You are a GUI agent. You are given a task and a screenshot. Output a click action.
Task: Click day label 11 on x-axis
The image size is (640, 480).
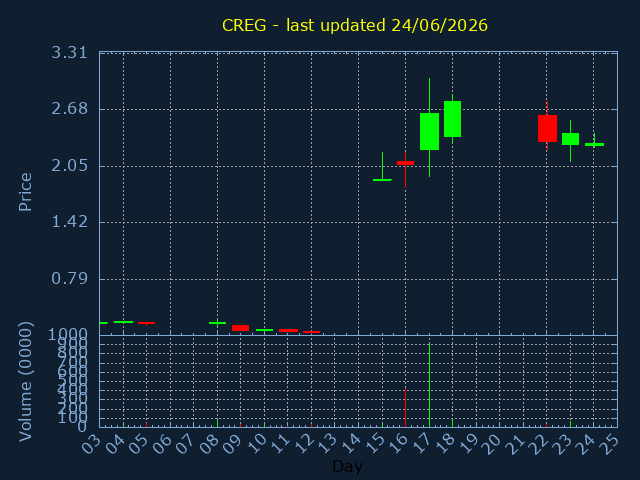point(280,444)
